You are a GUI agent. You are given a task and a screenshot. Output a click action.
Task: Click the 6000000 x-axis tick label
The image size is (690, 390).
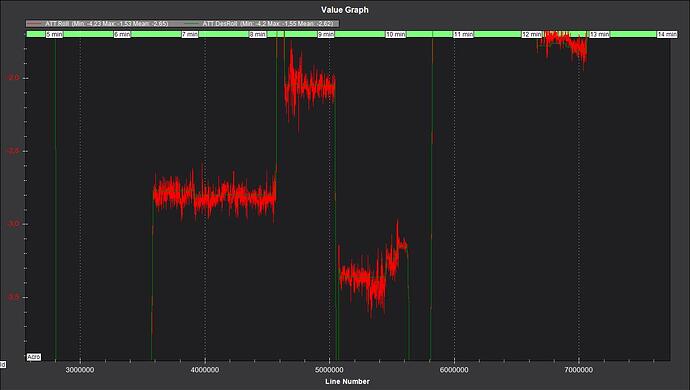(454, 370)
